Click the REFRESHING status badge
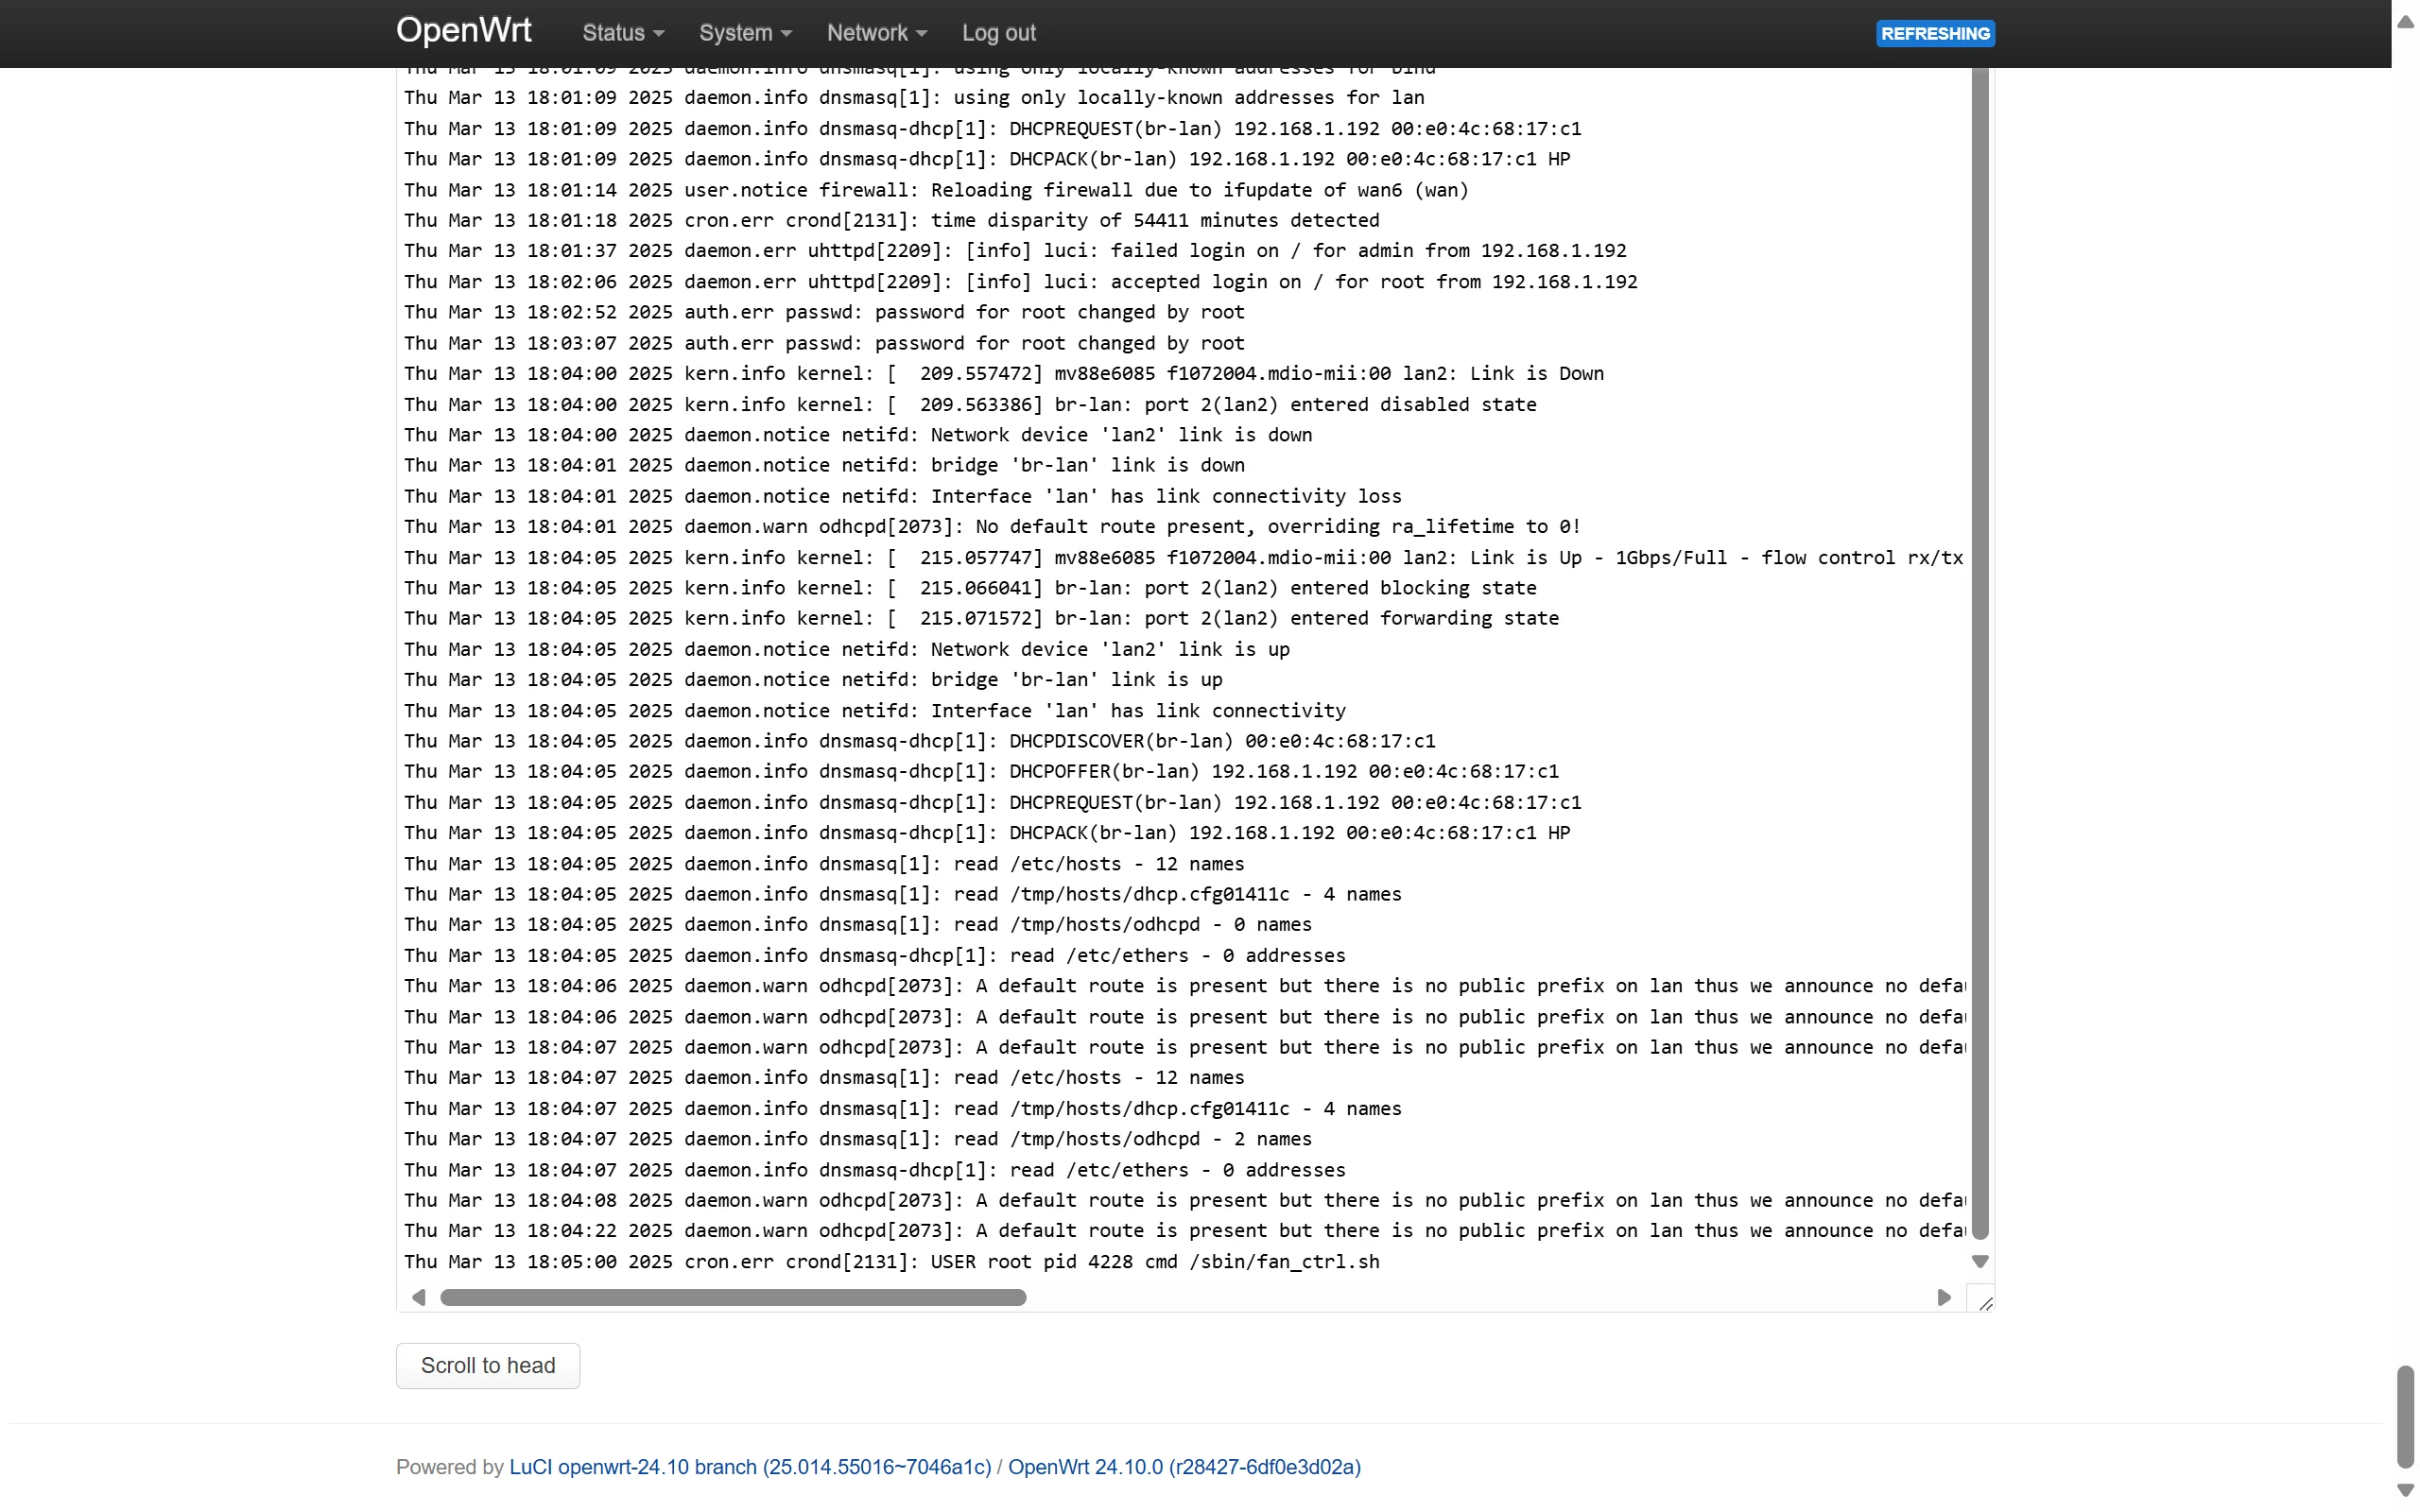The height and width of the screenshot is (1512, 2420). pyautogui.click(x=1934, y=33)
